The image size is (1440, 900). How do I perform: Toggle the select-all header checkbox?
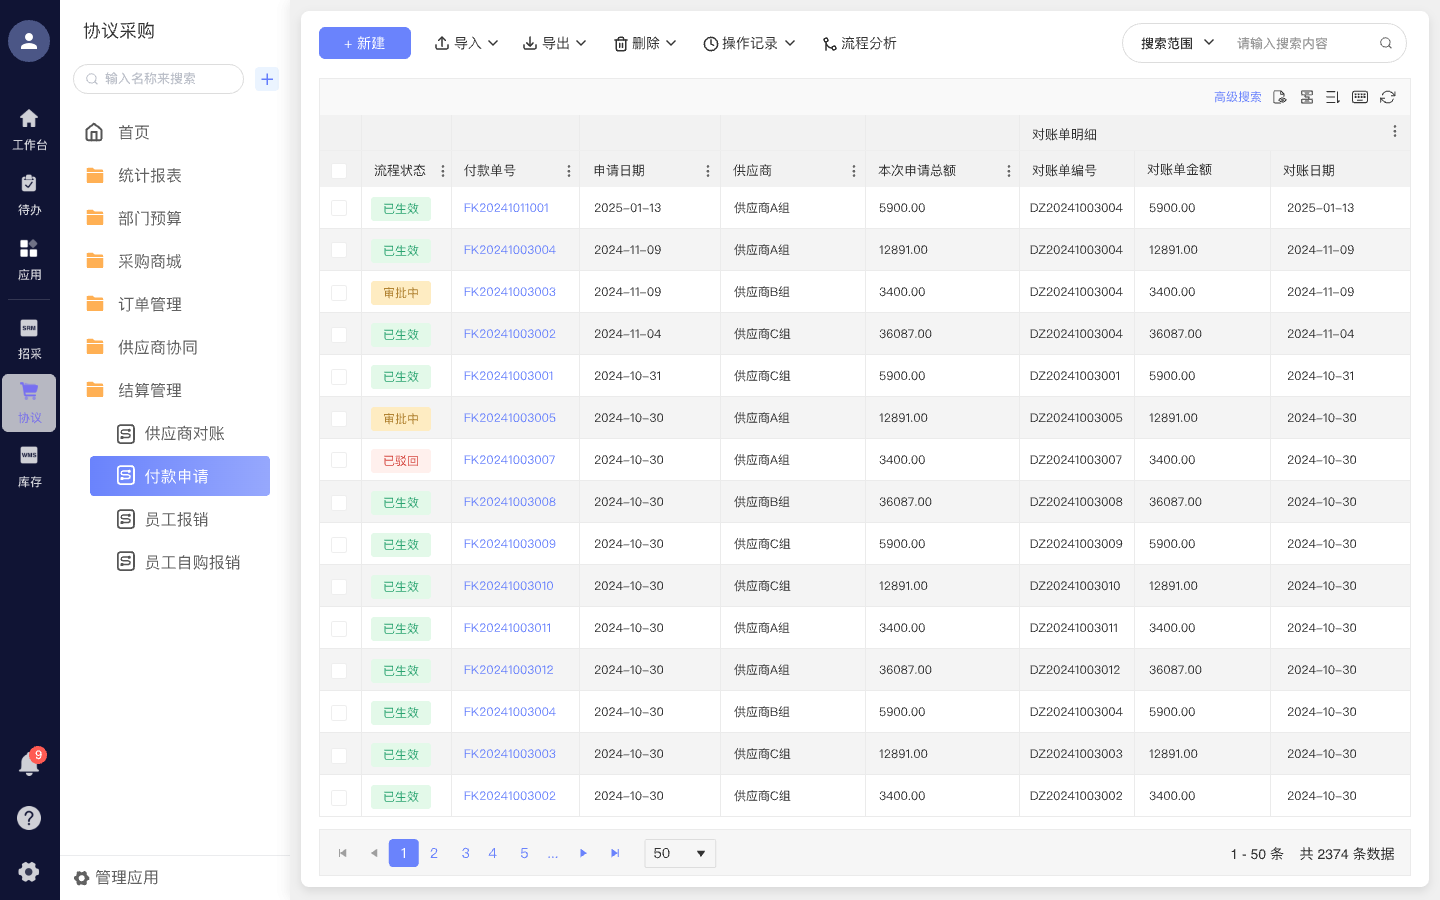(x=339, y=171)
